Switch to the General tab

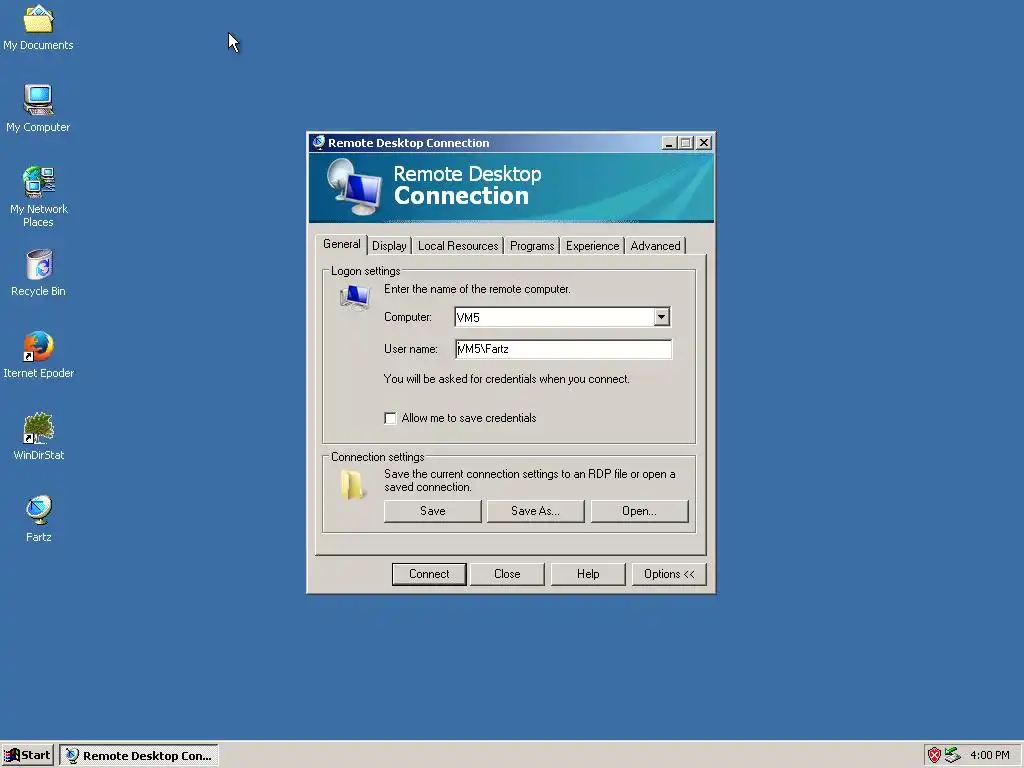pyautogui.click(x=342, y=244)
